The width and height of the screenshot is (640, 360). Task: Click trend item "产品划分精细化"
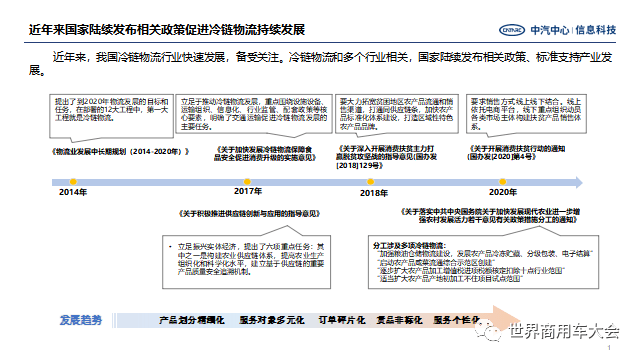(192, 320)
